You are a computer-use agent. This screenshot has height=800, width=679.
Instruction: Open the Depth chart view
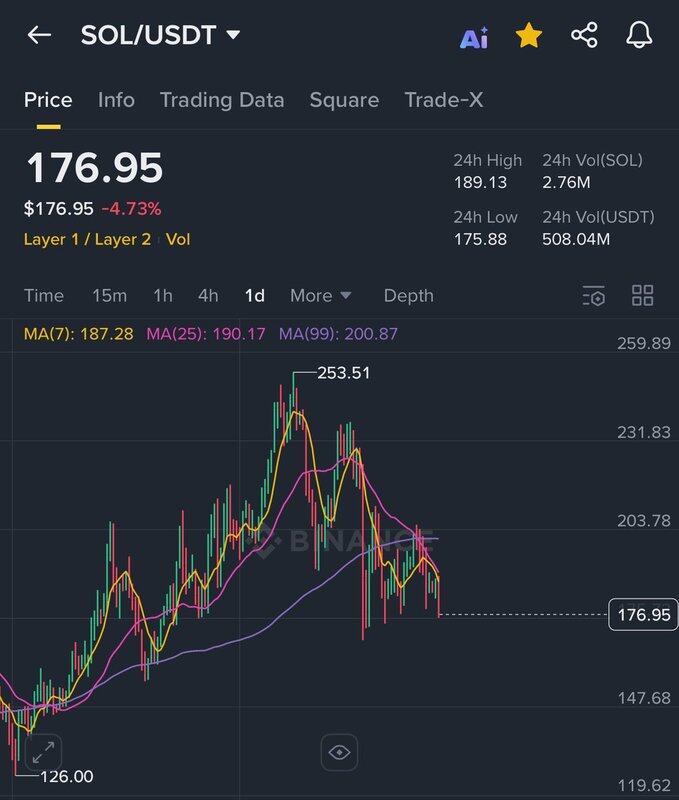pyautogui.click(x=408, y=296)
